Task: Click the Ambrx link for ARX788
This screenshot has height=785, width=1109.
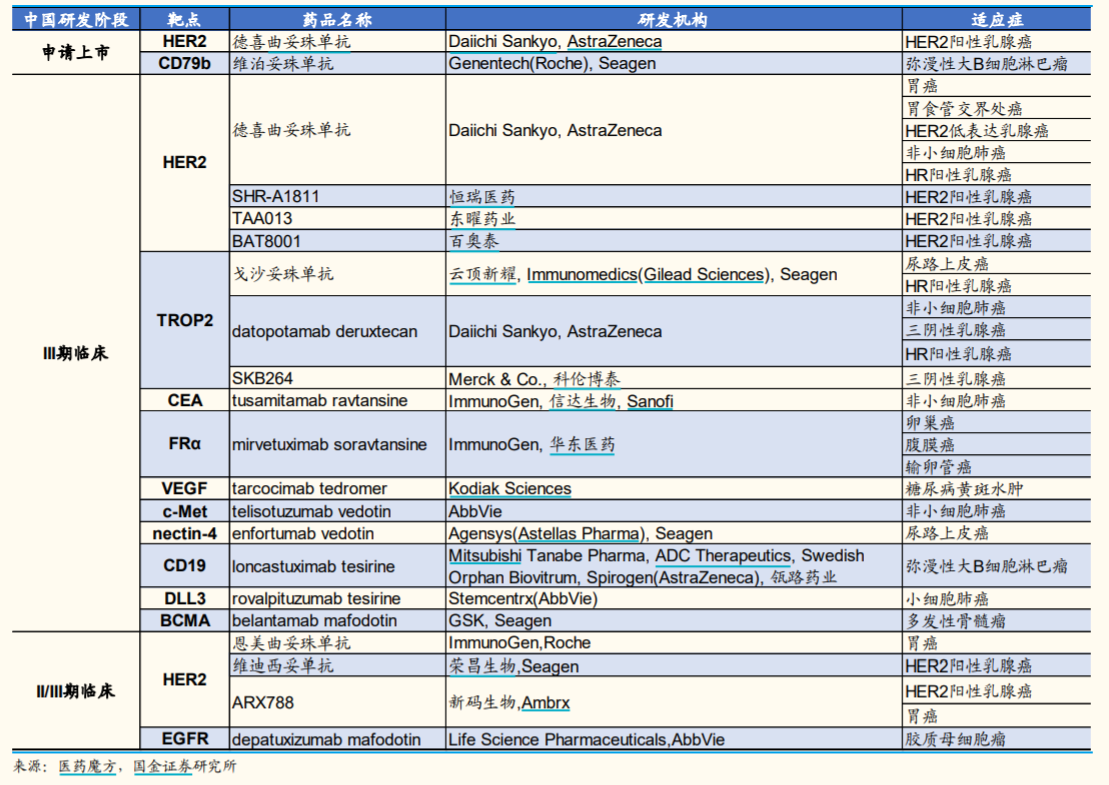Action: point(547,702)
